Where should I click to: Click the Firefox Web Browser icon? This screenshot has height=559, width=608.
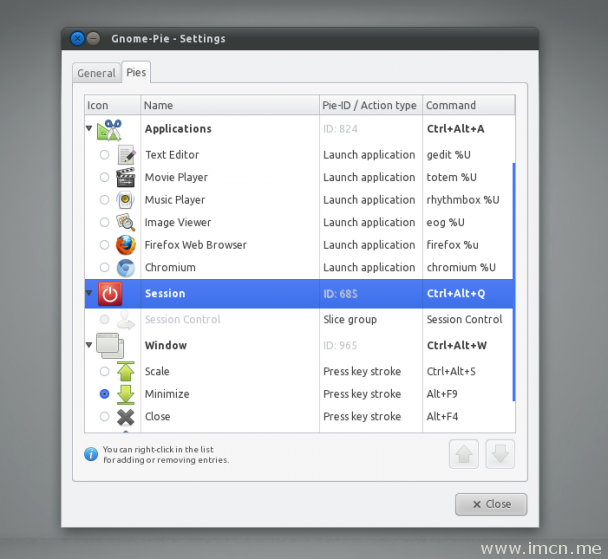[126, 245]
